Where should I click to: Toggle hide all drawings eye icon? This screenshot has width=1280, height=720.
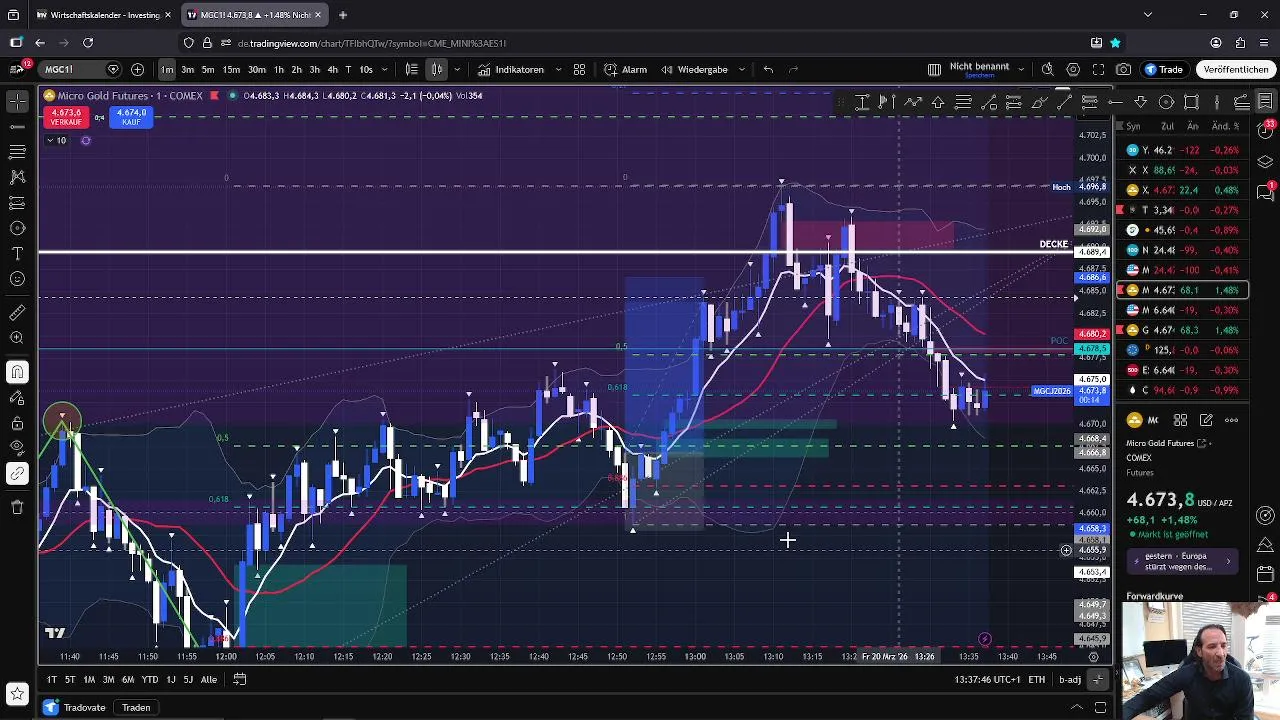pyautogui.click(x=17, y=448)
